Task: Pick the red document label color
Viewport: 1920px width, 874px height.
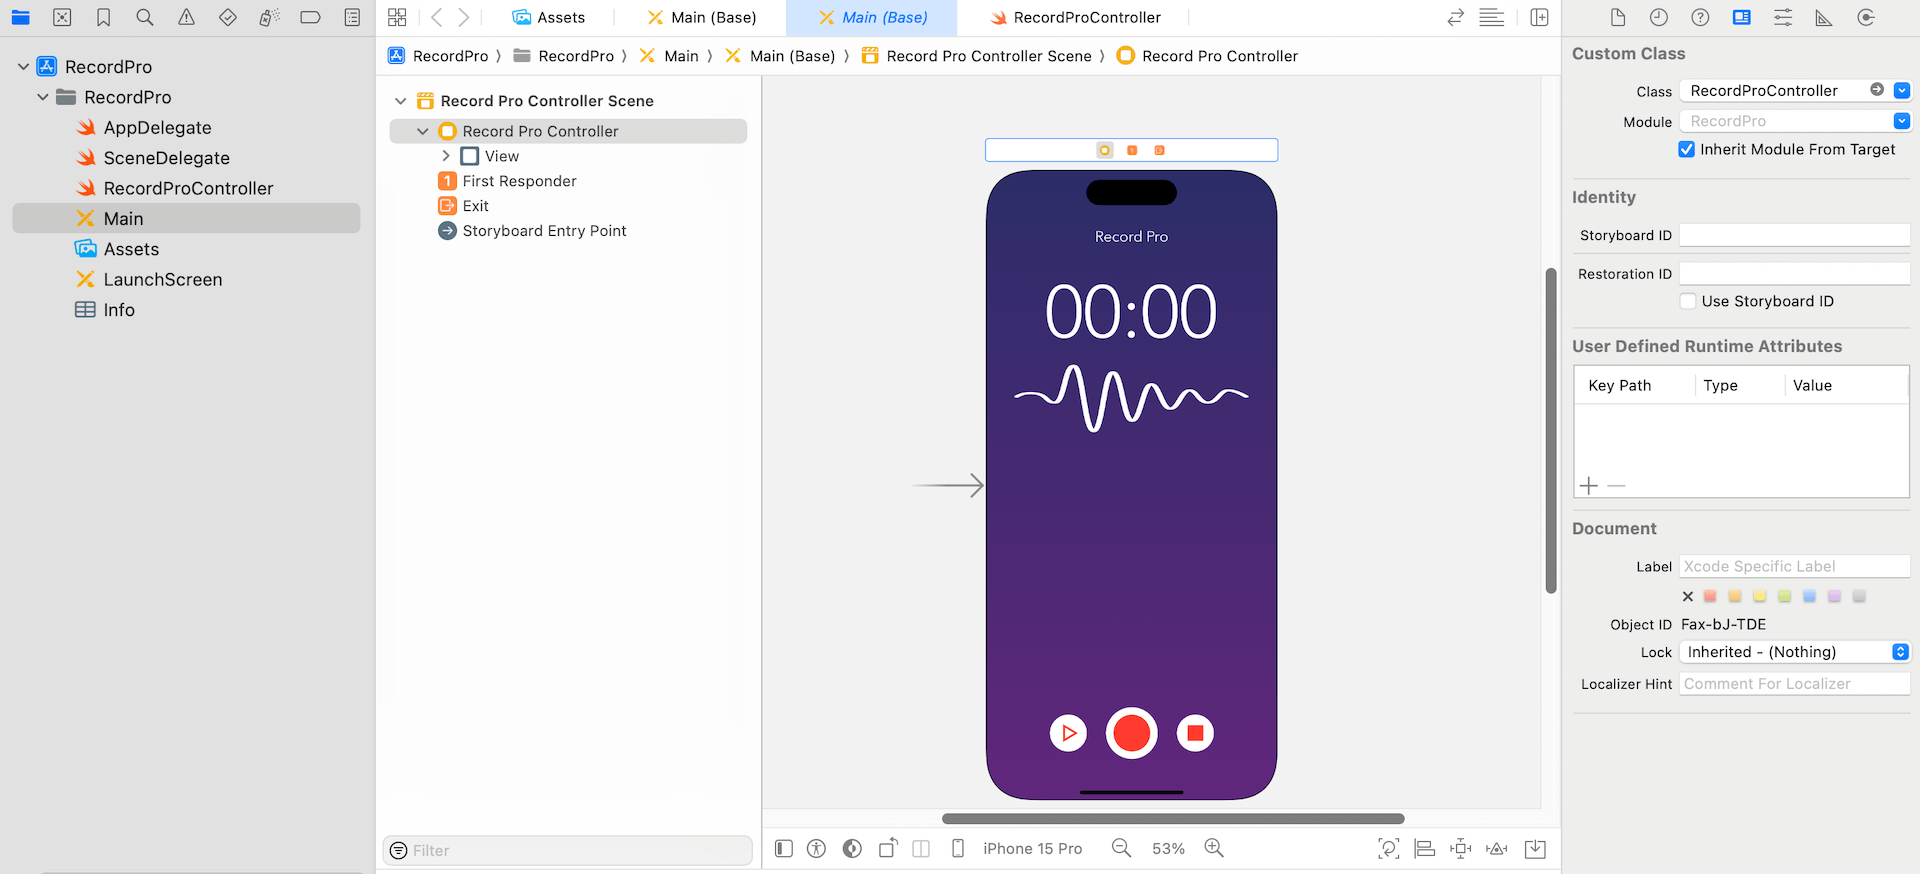Action: tap(1710, 596)
